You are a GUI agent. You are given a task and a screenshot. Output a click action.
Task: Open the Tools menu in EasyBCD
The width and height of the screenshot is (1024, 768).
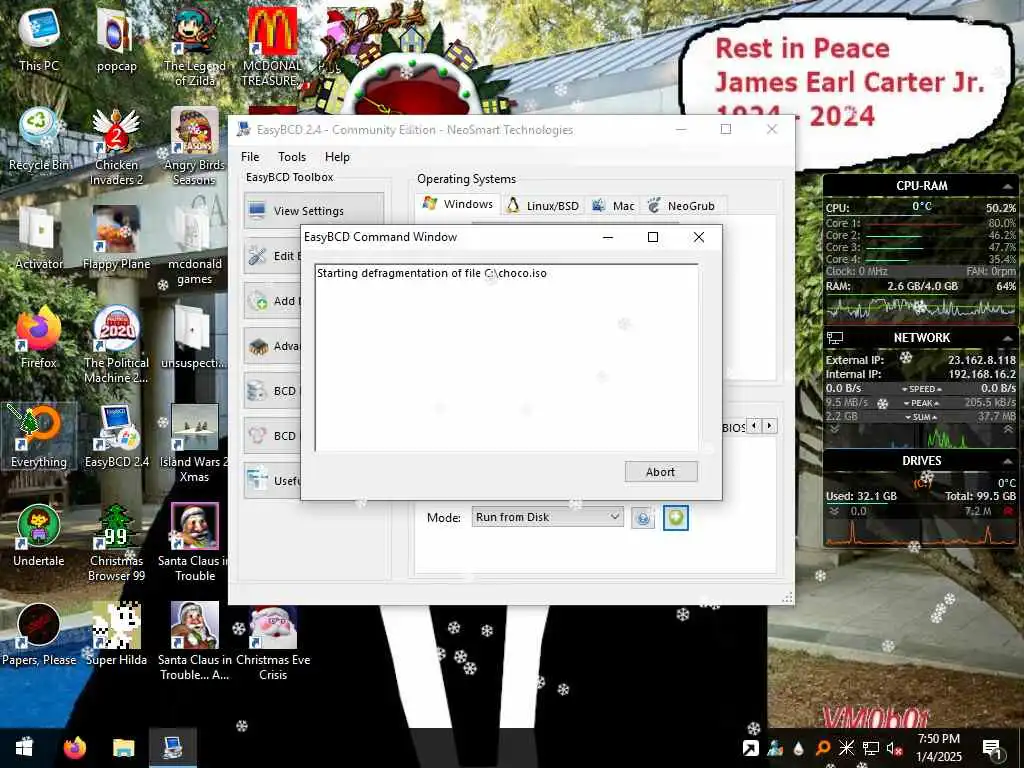(x=292, y=157)
